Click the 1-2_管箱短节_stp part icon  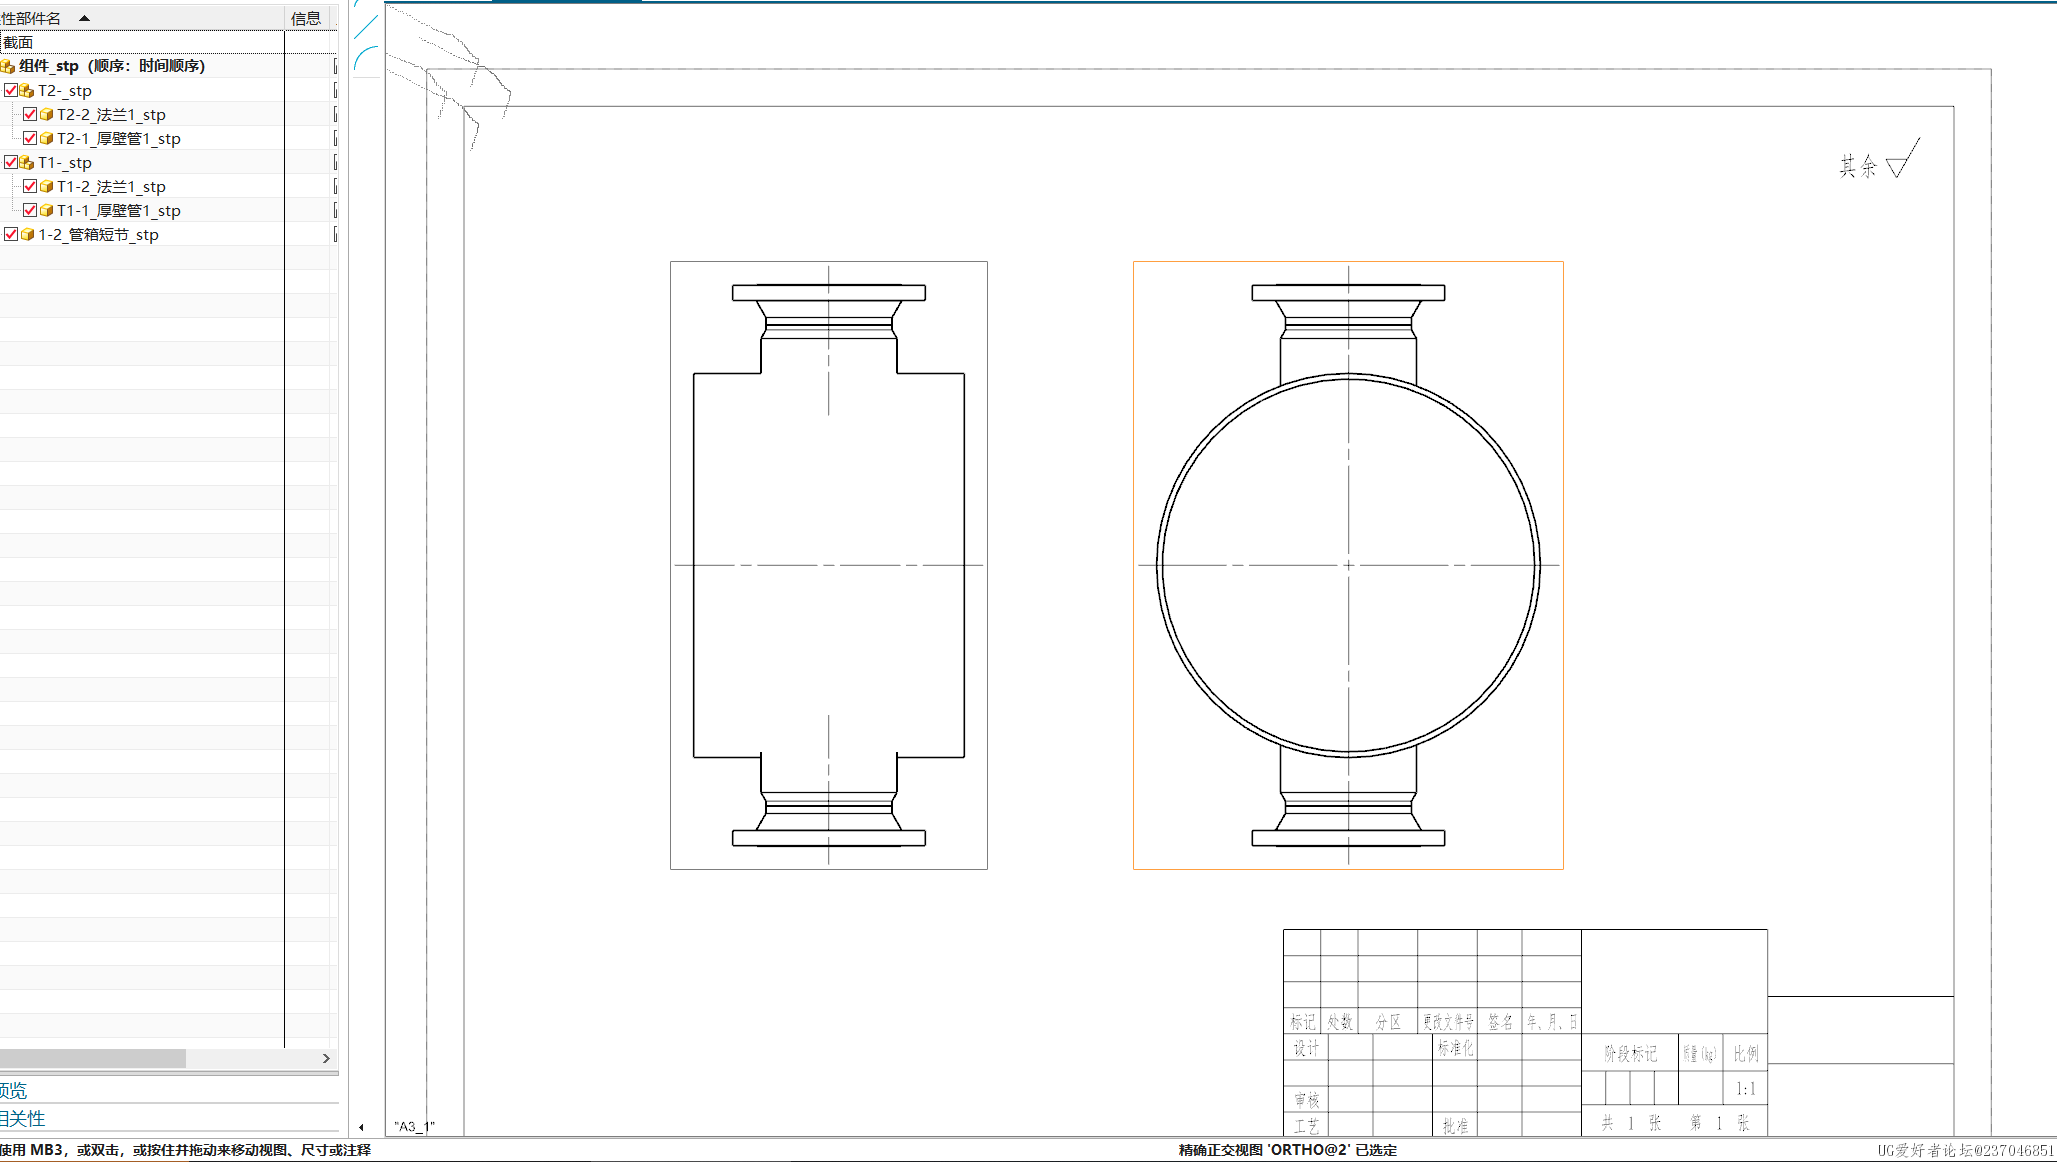(27, 234)
